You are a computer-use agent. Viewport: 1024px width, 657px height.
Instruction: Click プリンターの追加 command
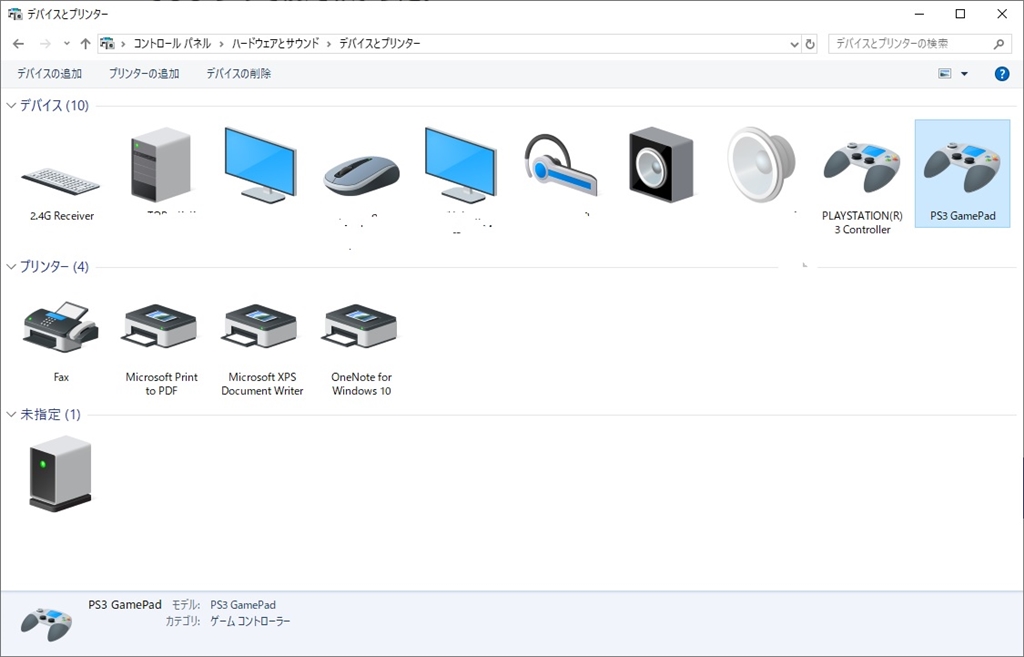[x=144, y=74]
